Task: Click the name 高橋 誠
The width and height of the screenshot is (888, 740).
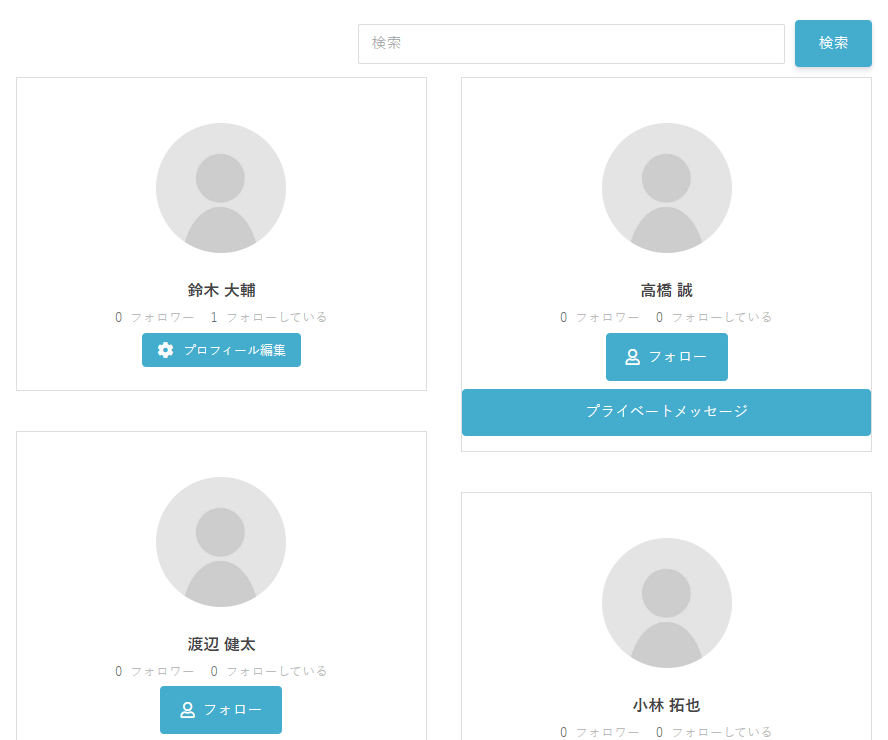Action: pos(667,290)
